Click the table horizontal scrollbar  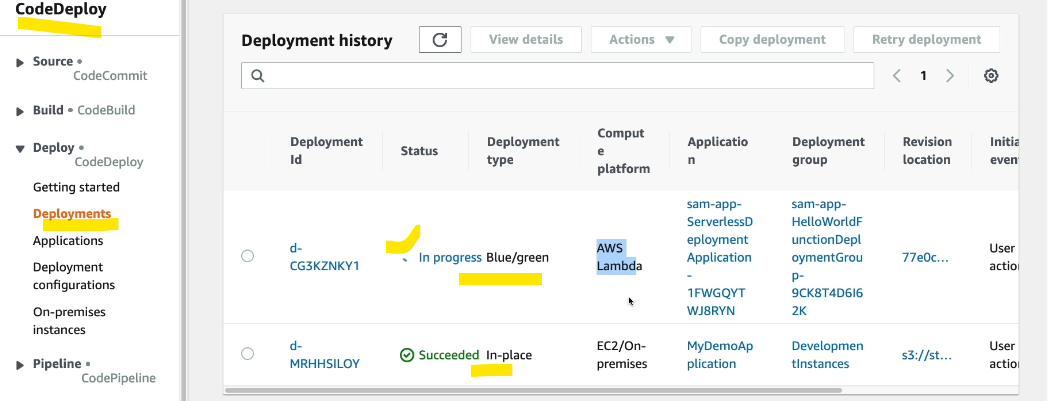tap(533, 390)
